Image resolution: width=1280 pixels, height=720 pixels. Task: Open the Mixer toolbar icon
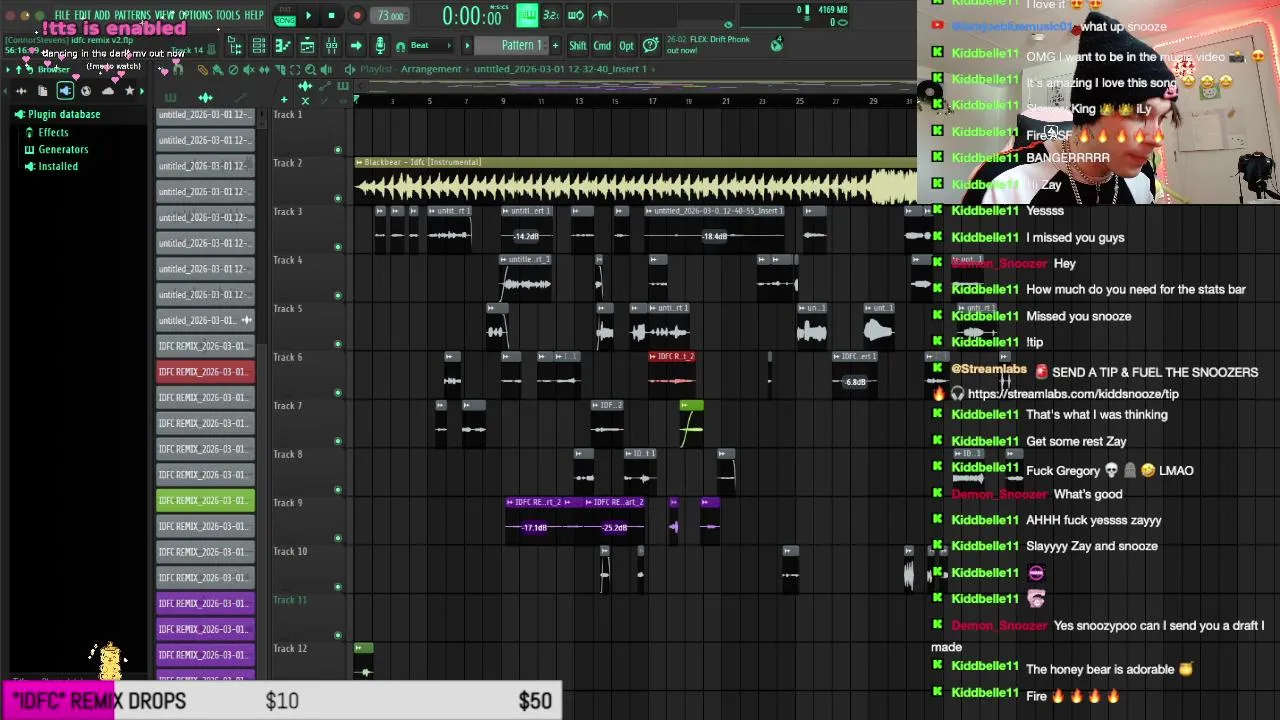click(x=331, y=45)
